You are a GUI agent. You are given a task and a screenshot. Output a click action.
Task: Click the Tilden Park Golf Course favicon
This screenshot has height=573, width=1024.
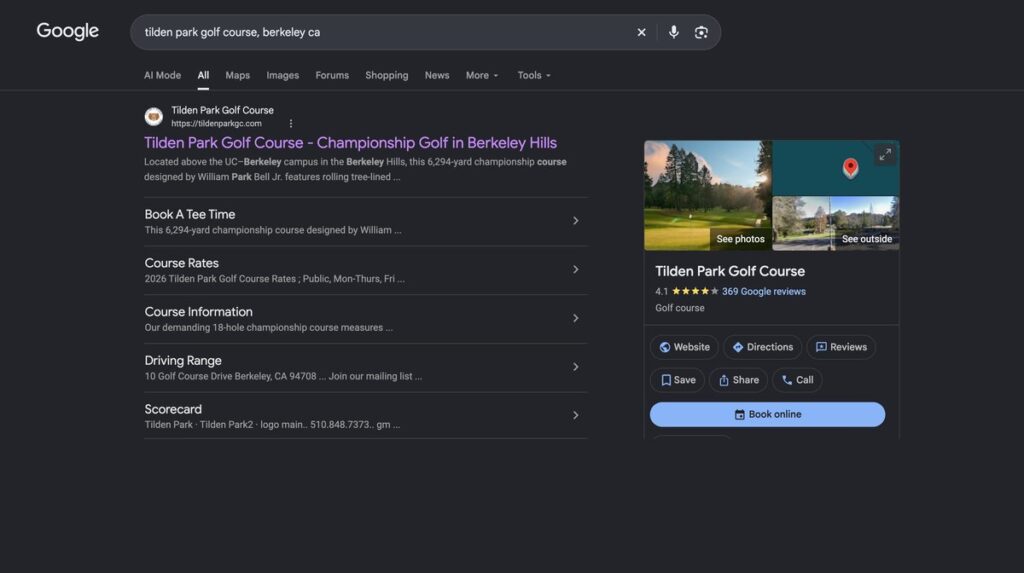click(x=153, y=116)
